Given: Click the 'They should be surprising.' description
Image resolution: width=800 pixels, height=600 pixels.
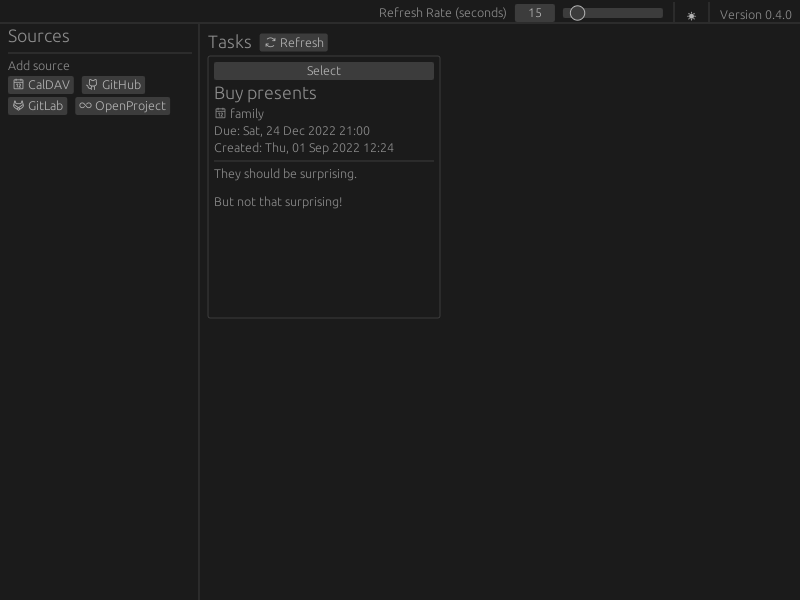Looking at the screenshot, I should pos(285,174).
